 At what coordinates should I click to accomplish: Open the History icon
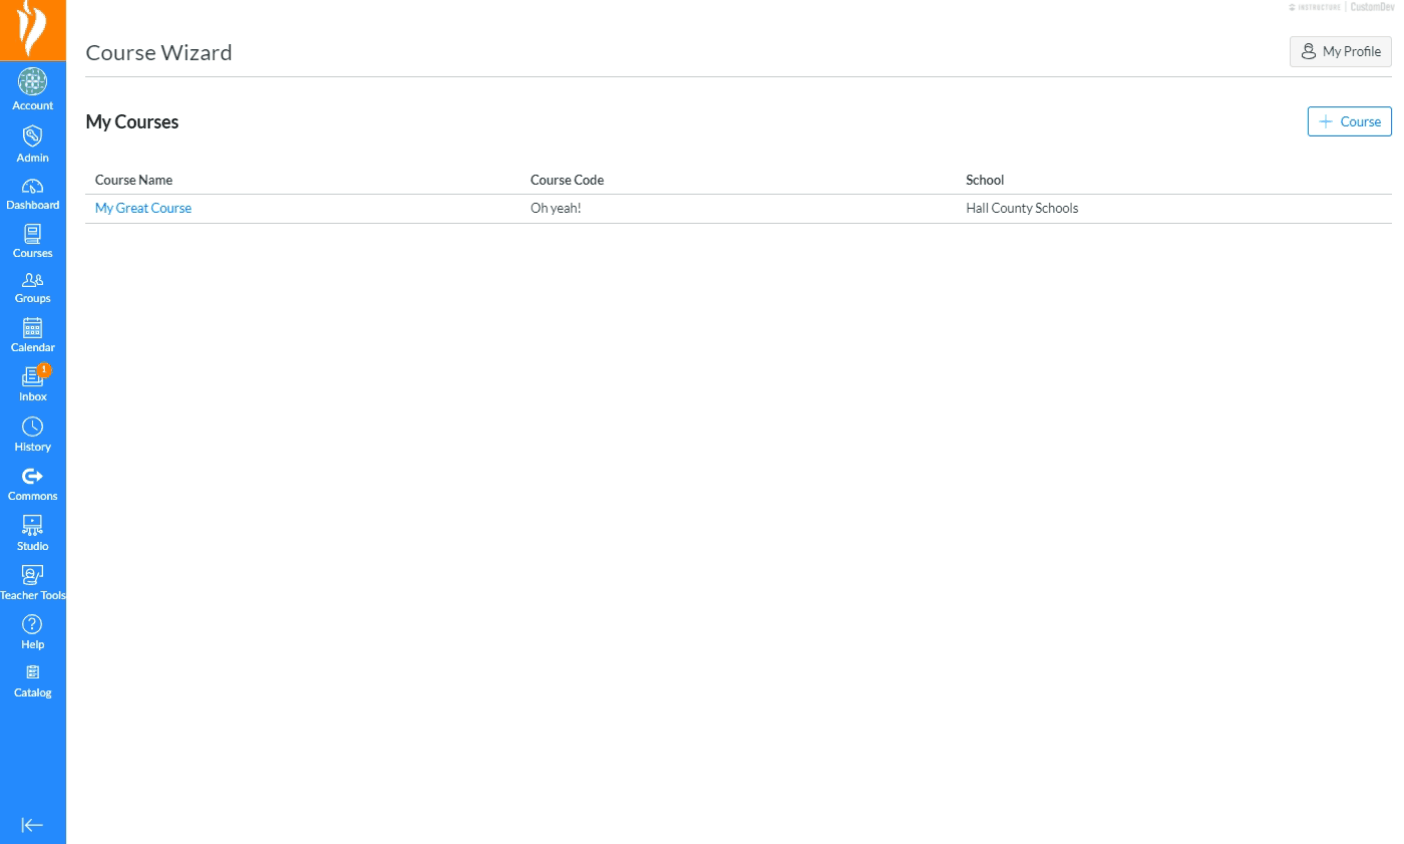click(x=33, y=430)
